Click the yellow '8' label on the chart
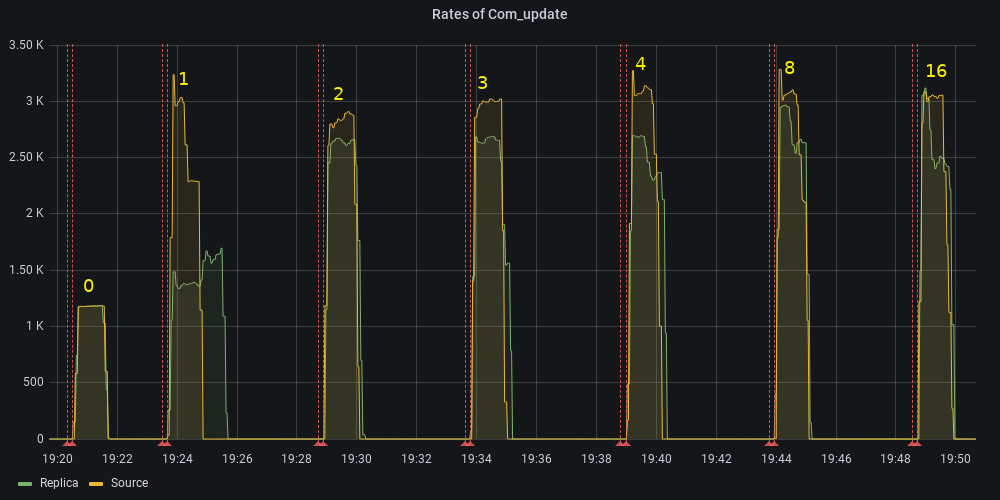This screenshot has height=500, width=1000. point(789,68)
